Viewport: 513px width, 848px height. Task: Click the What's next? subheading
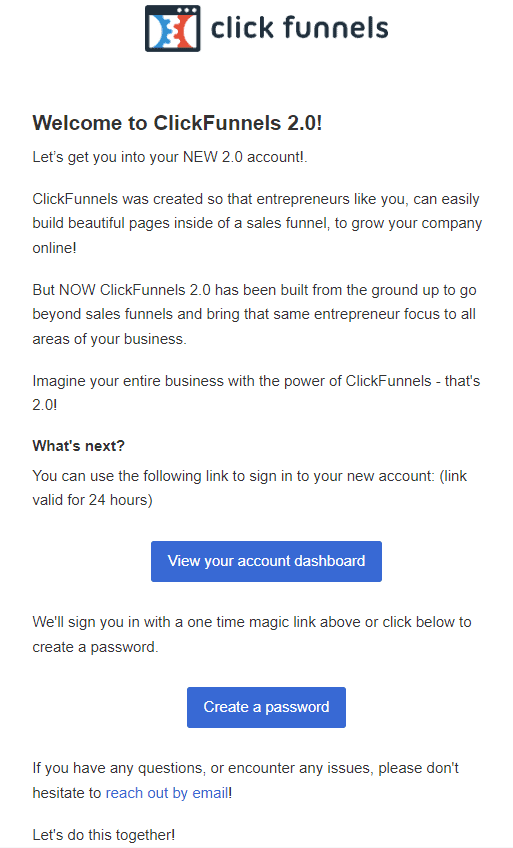coord(78,446)
